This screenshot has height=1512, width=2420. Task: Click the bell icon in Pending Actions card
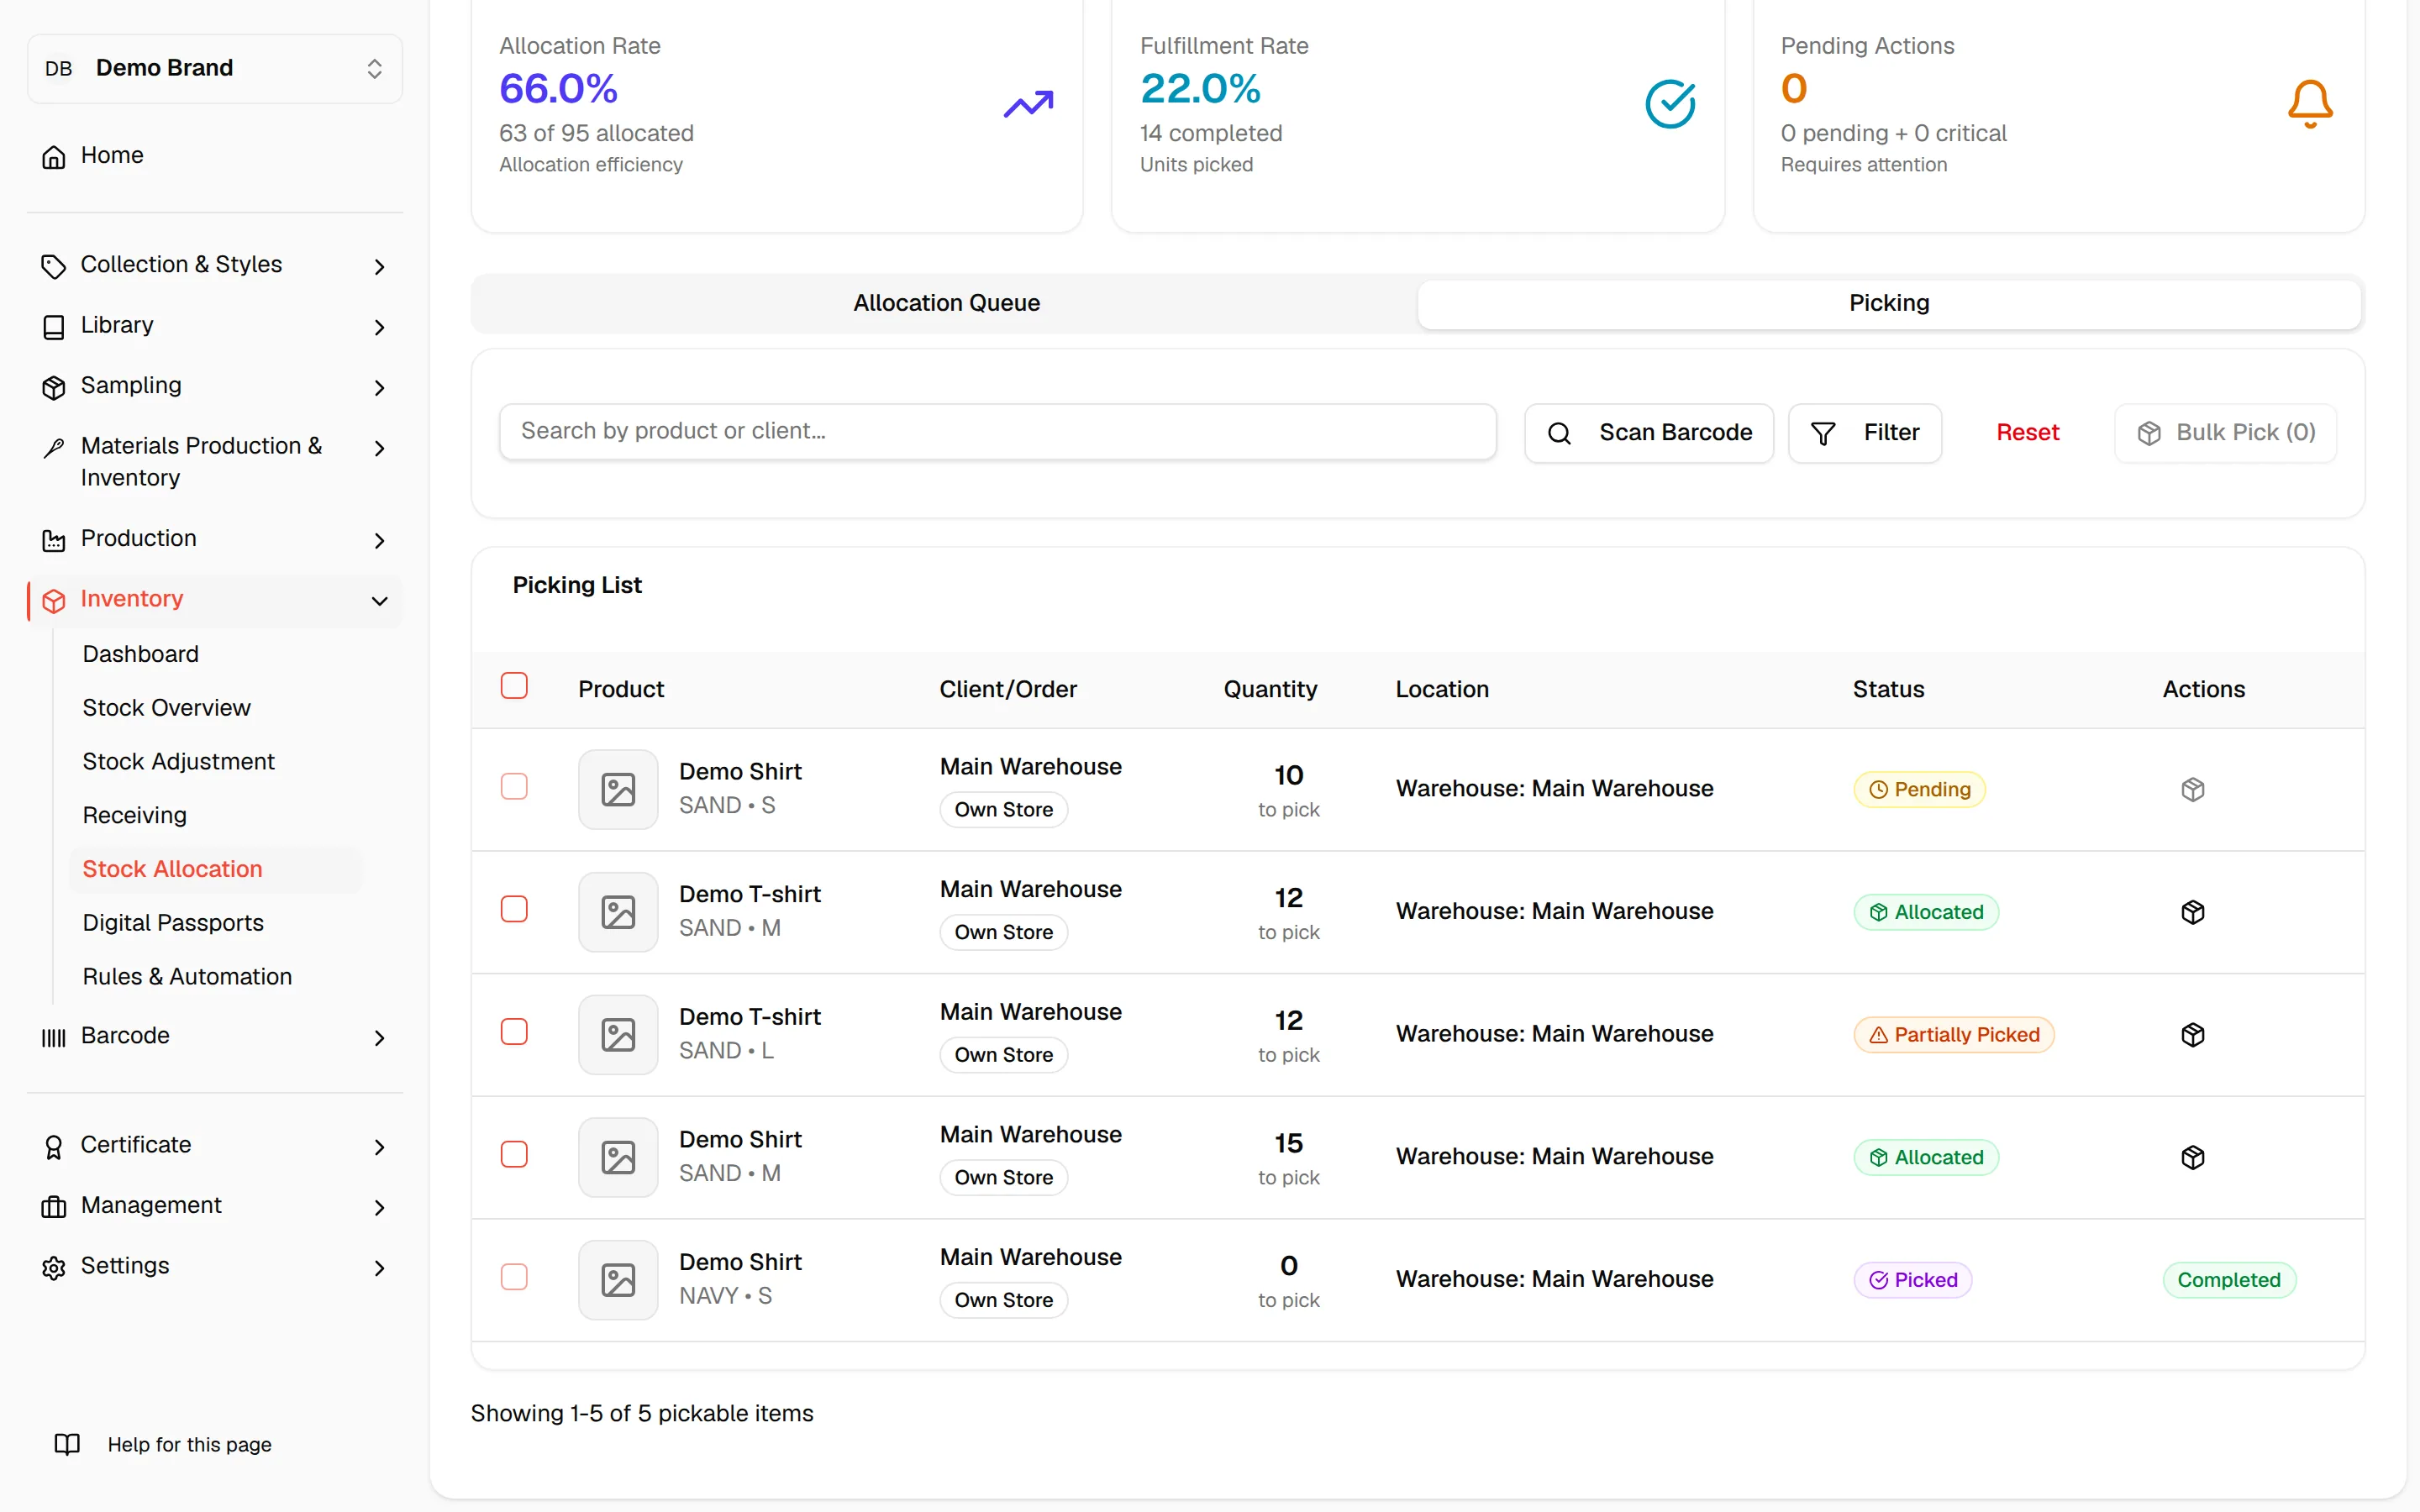point(2310,104)
